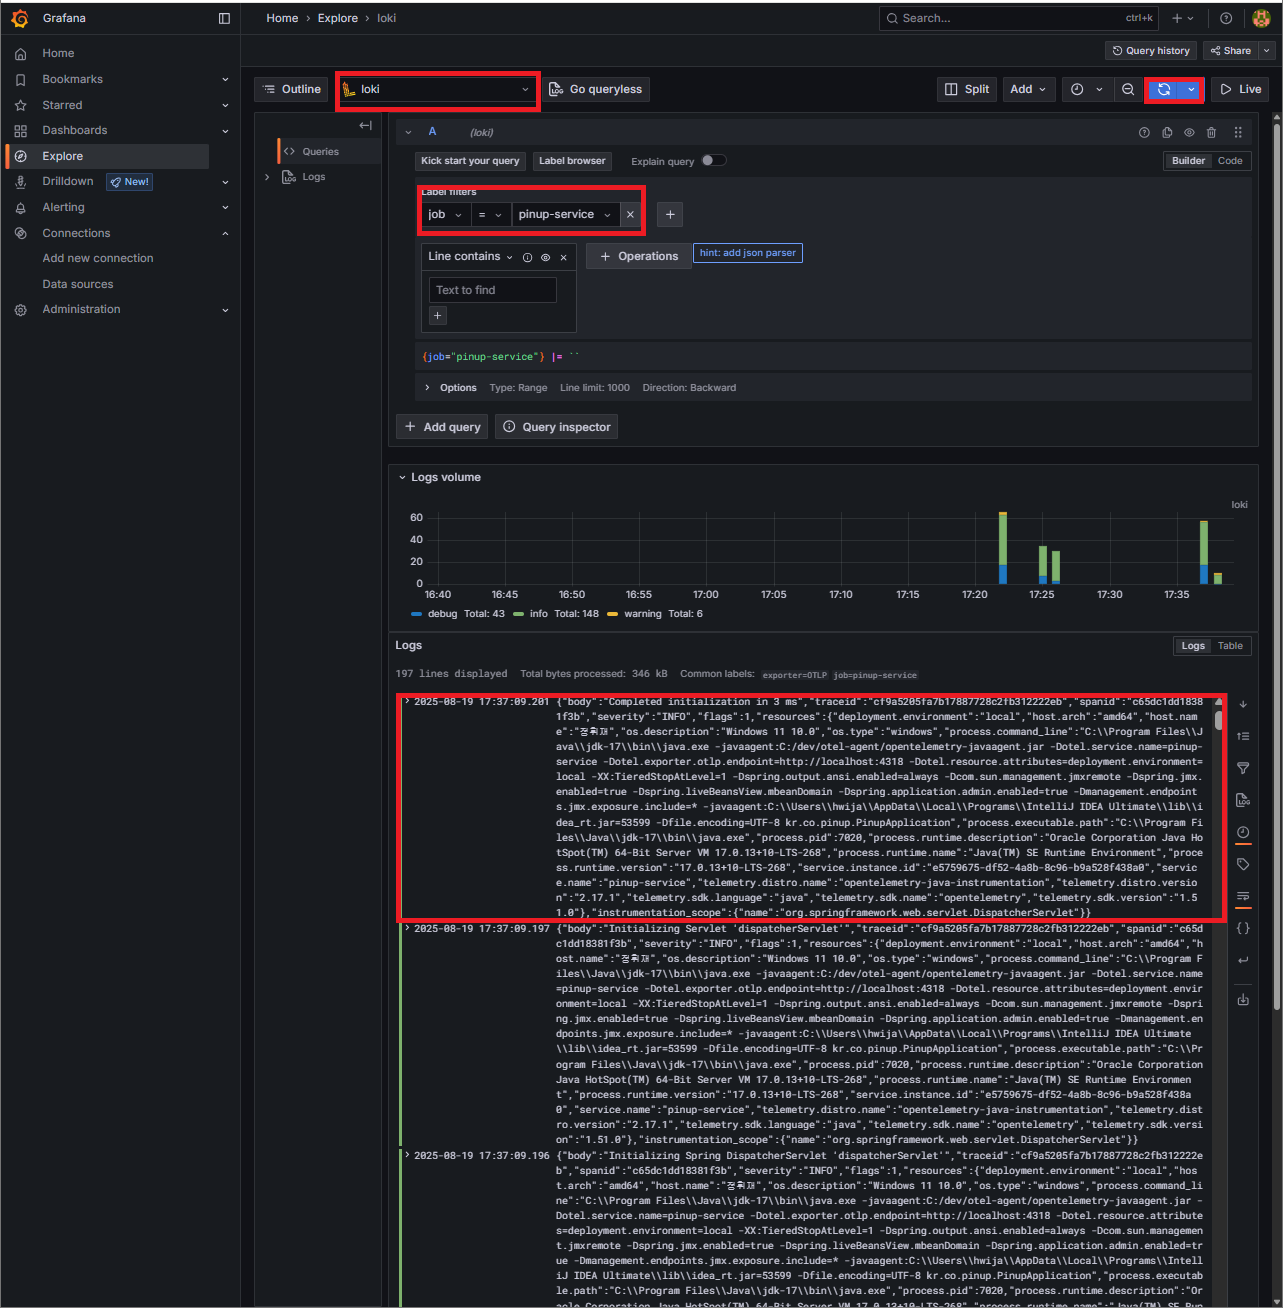The height and width of the screenshot is (1308, 1283).
Task: Toggle wrap lines icon in logs
Action: [x=1243, y=896]
